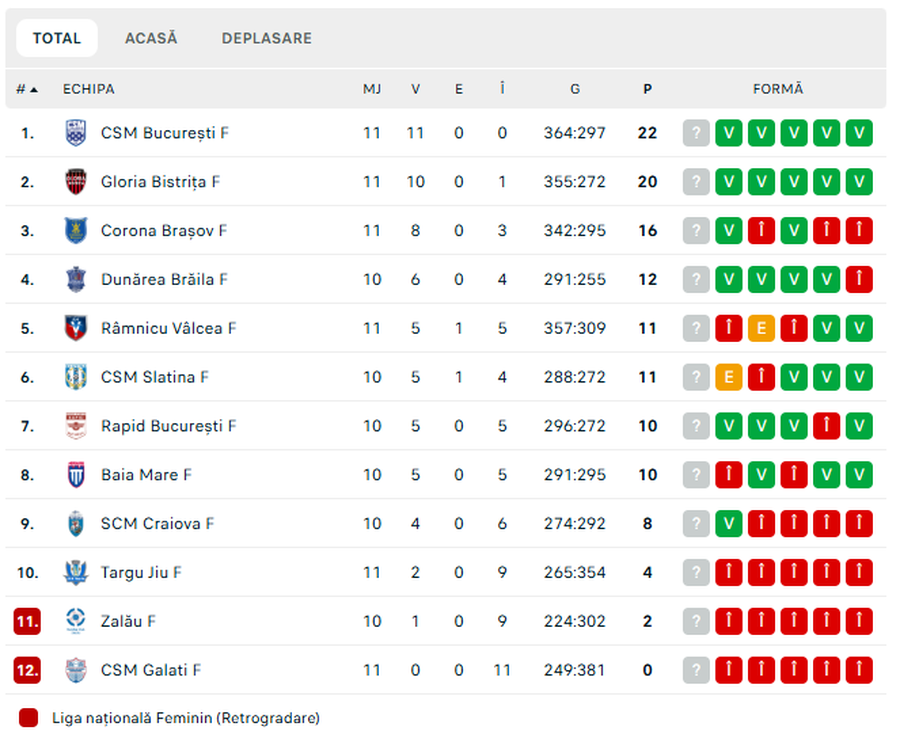Sort standings by P points column

point(647,89)
